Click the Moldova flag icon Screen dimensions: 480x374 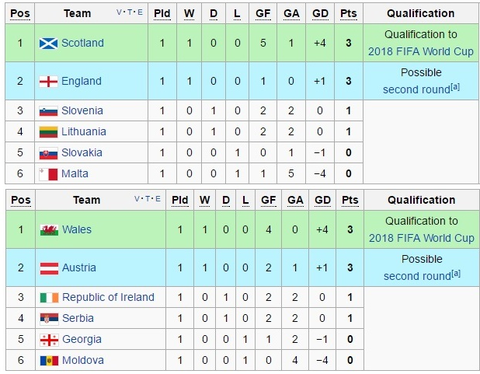(x=49, y=361)
